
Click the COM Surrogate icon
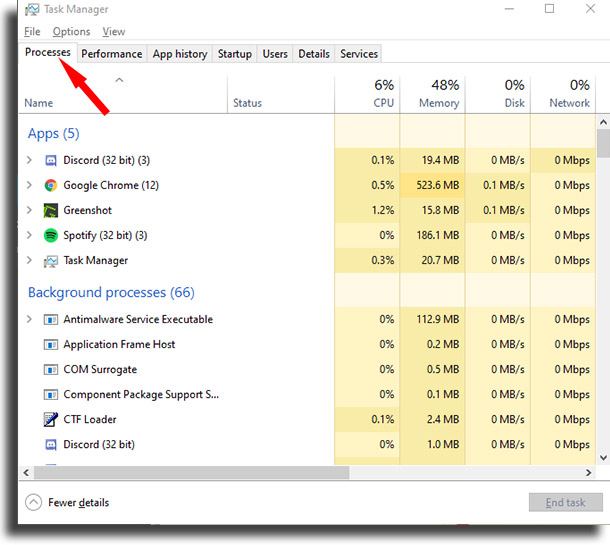pyautogui.click(x=51, y=370)
